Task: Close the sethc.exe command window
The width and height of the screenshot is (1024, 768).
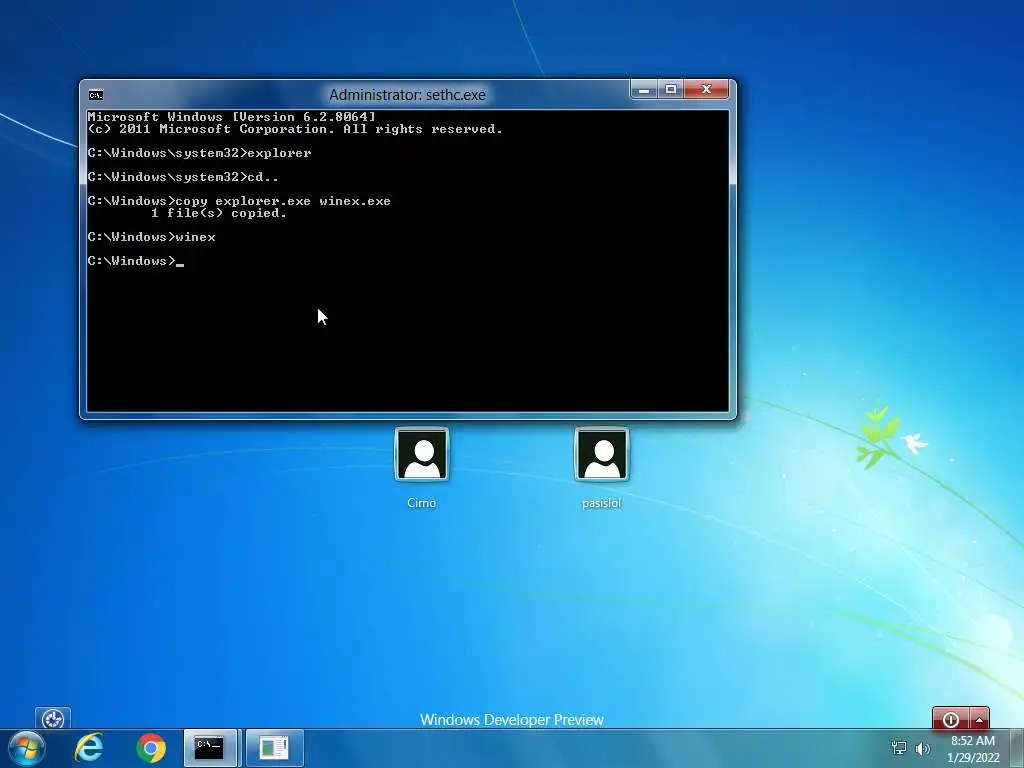Action: (706, 89)
